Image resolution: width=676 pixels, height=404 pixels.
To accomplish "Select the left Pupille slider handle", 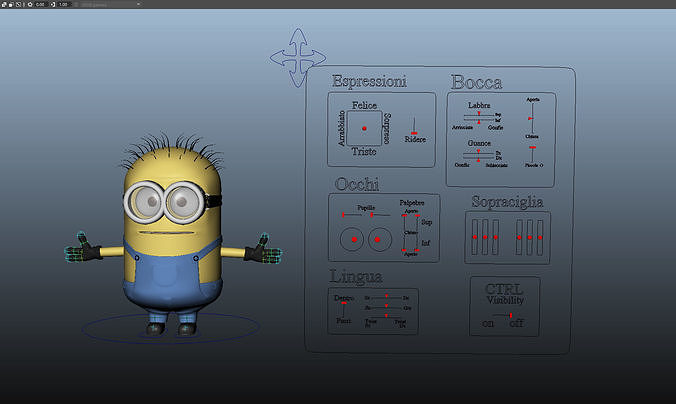I will click(x=343, y=214).
